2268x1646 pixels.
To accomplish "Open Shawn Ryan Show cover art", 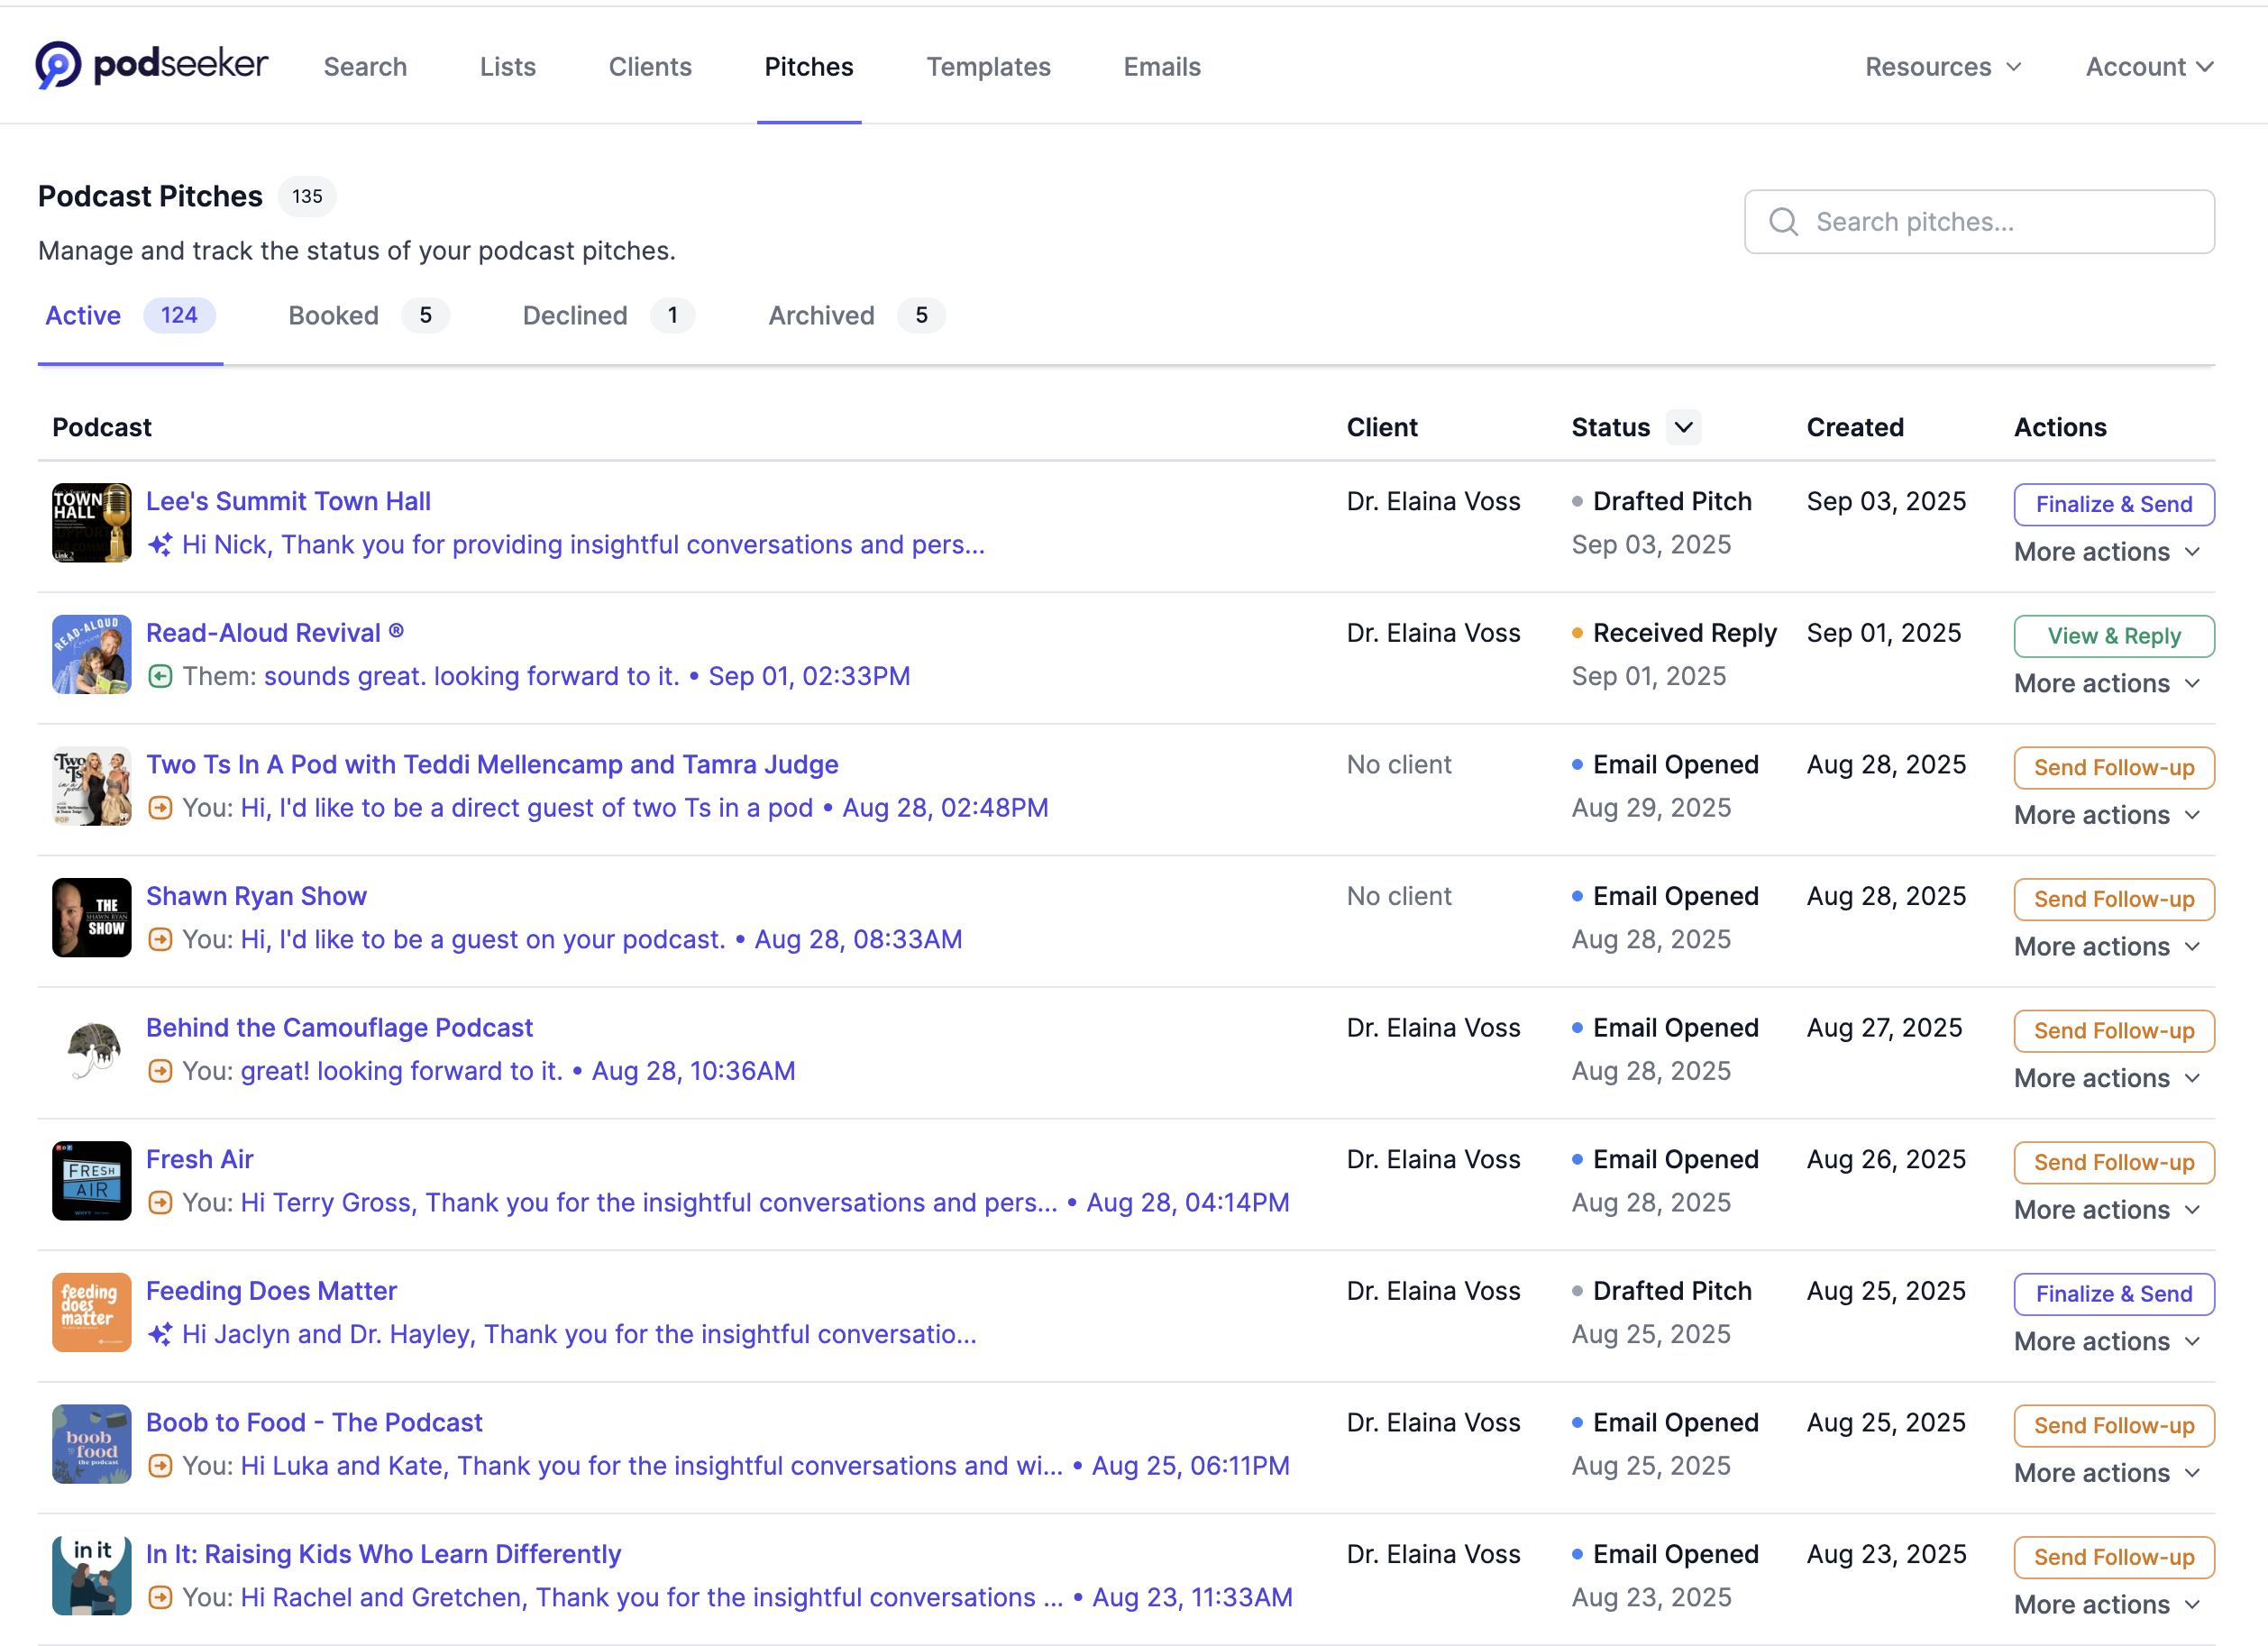I will pos(92,918).
